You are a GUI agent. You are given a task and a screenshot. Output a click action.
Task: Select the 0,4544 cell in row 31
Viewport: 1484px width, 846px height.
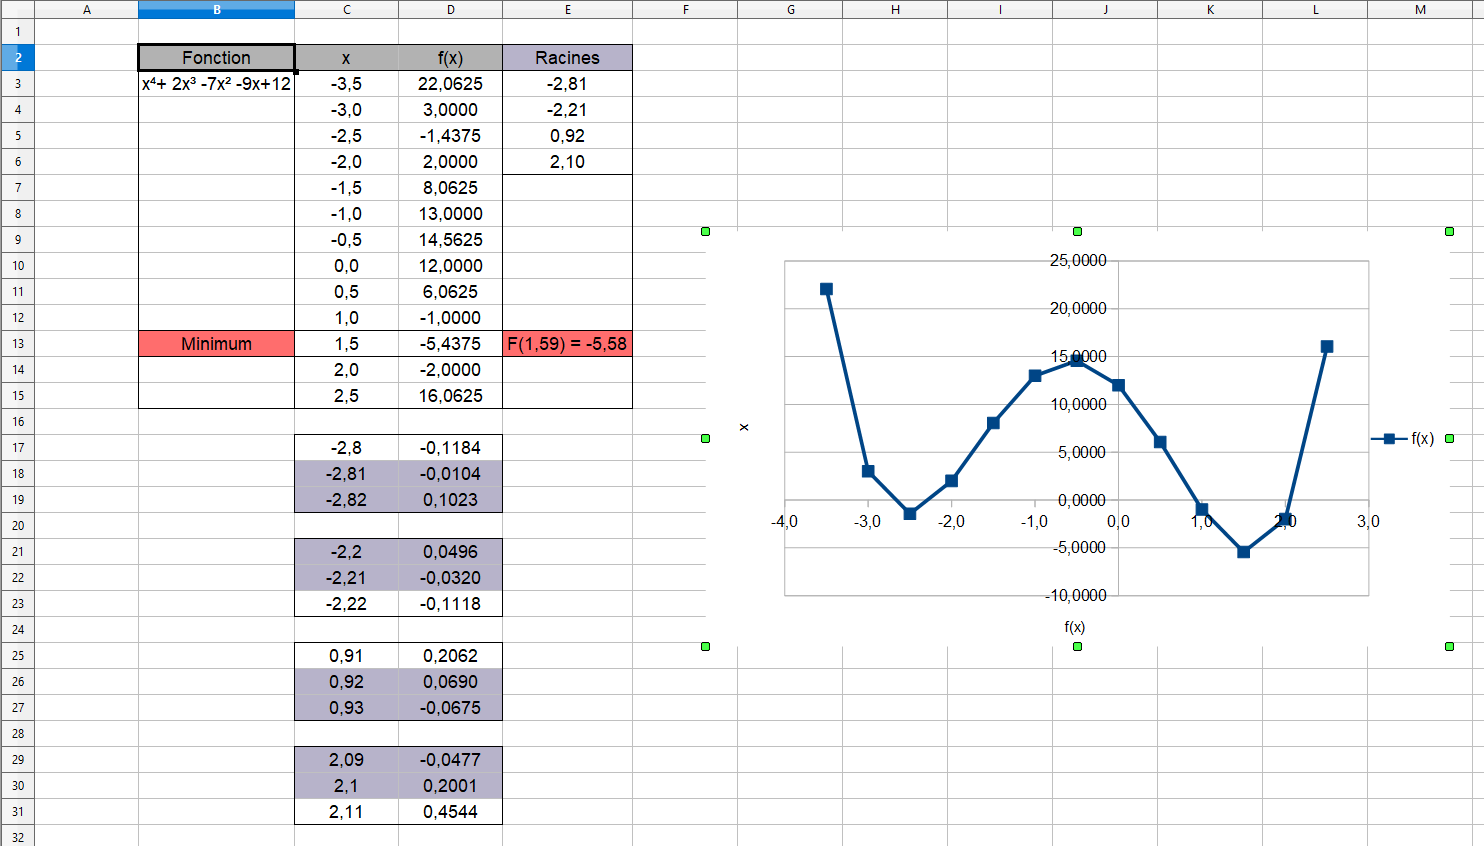click(450, 812)
